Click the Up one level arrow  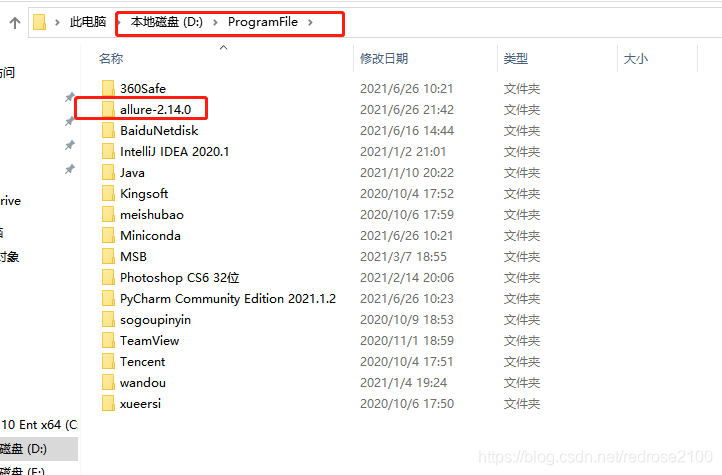[x=15, y=23]
